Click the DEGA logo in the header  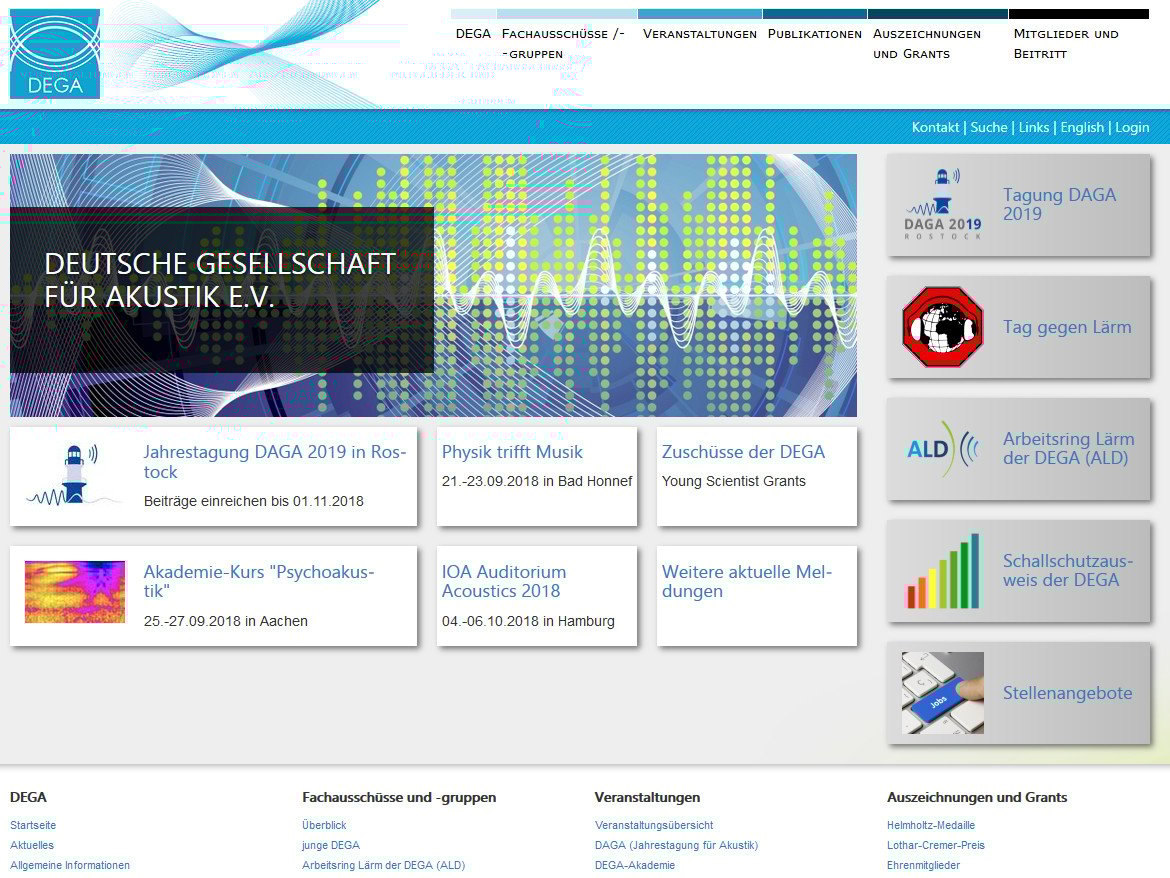54,54
